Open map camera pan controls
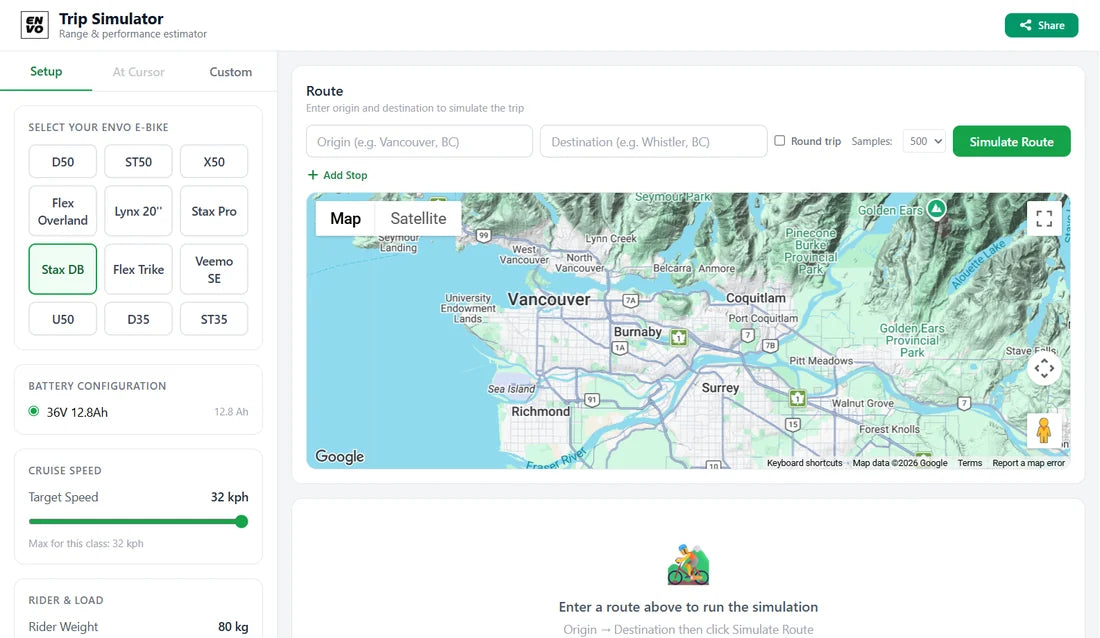 [x=1044, y=368]
